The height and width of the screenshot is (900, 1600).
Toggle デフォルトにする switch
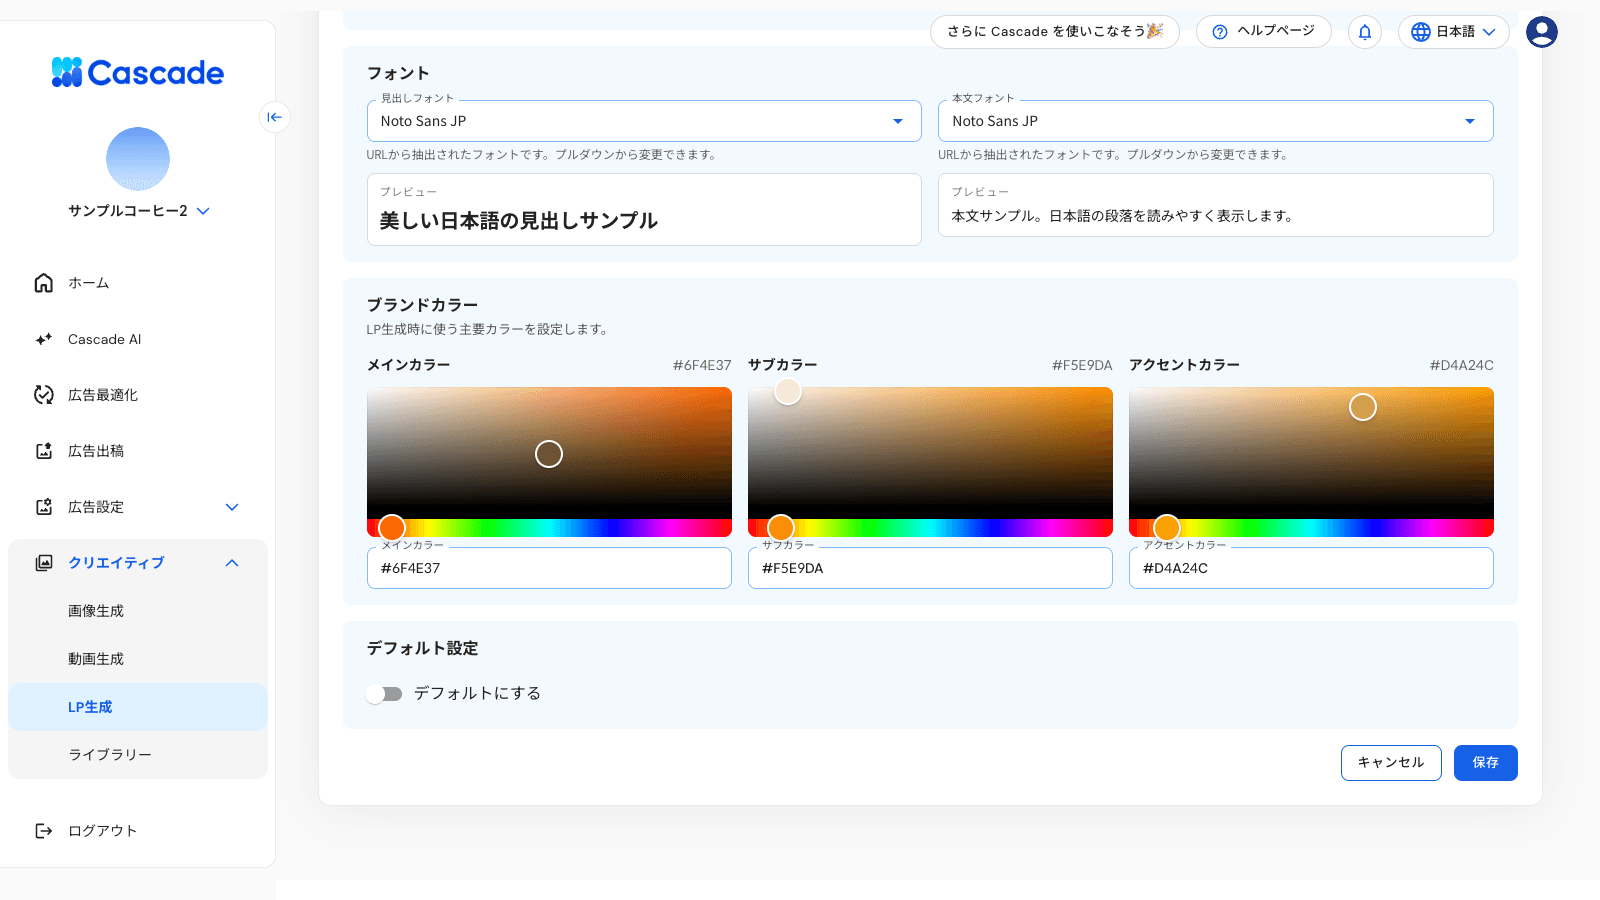[x=384, y=694]
